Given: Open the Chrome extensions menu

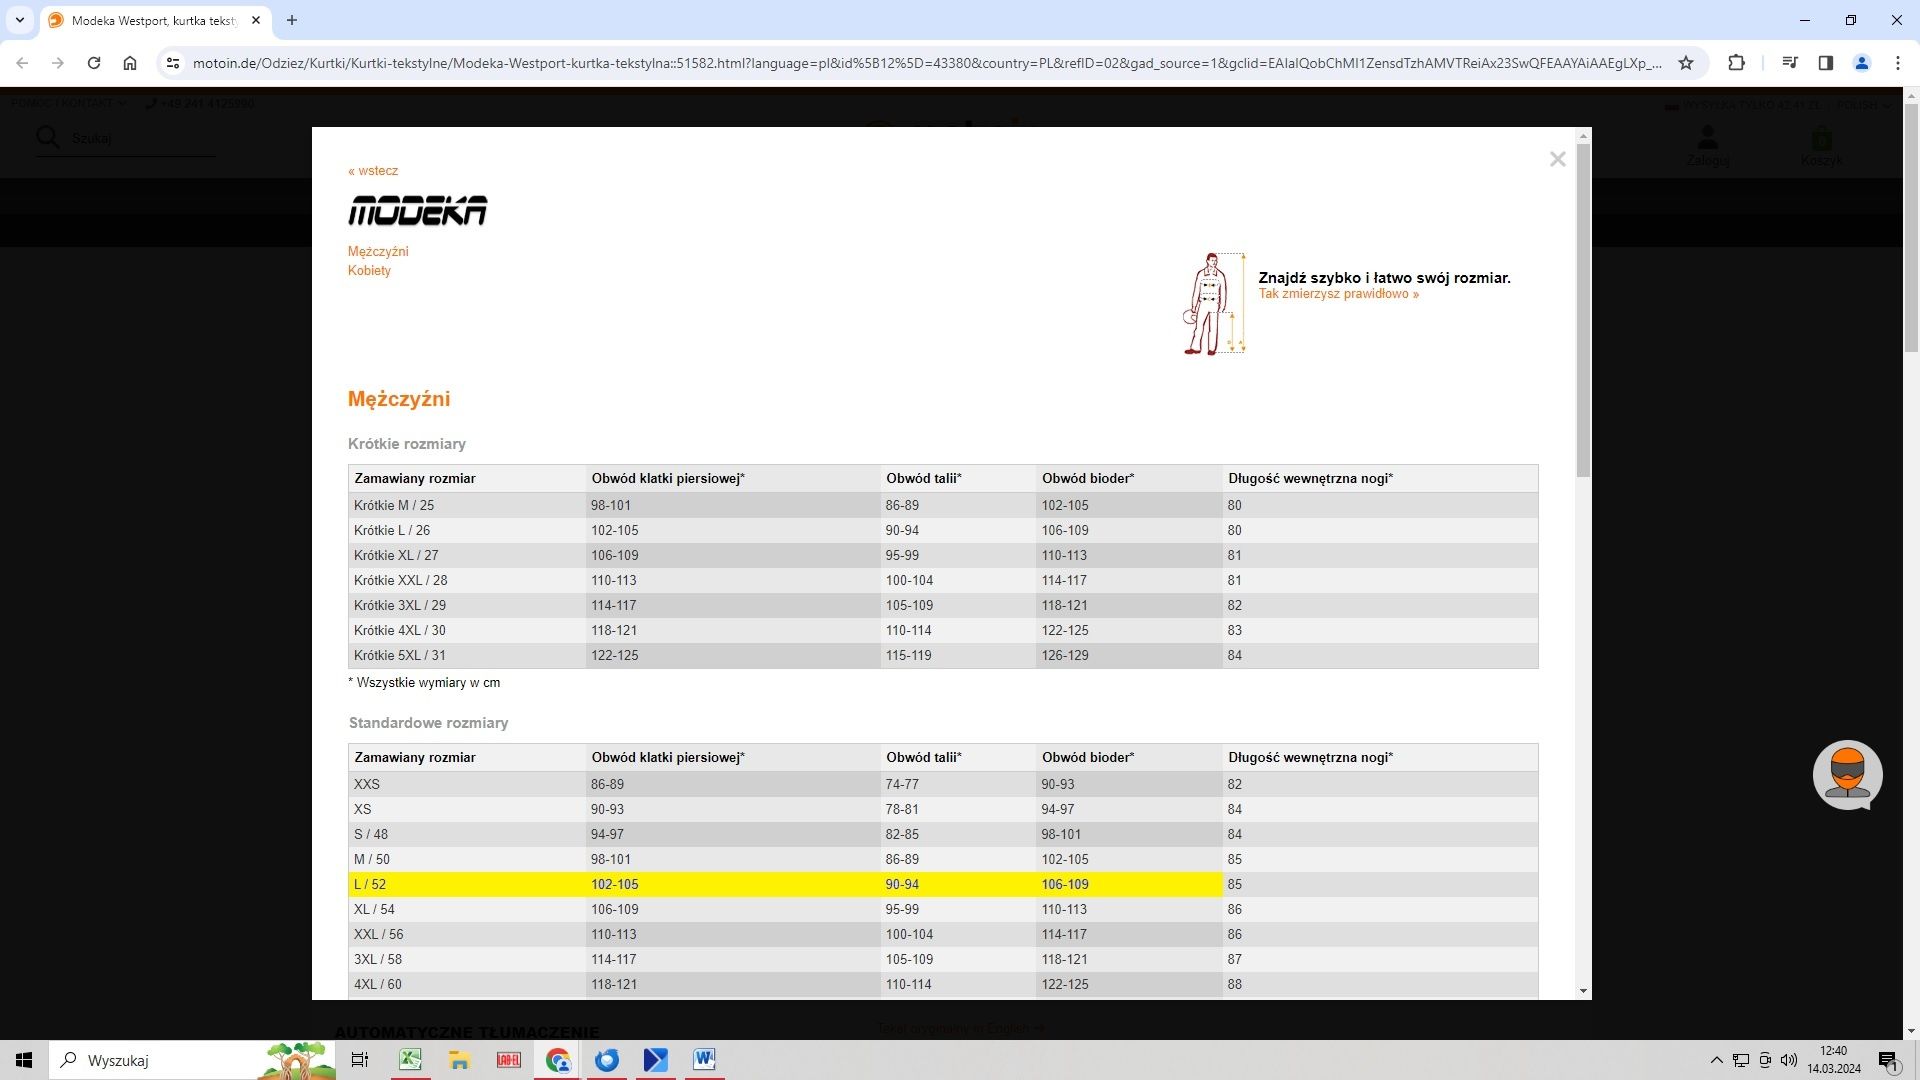Looking at the screenshot, I should tap(1736, 63).
